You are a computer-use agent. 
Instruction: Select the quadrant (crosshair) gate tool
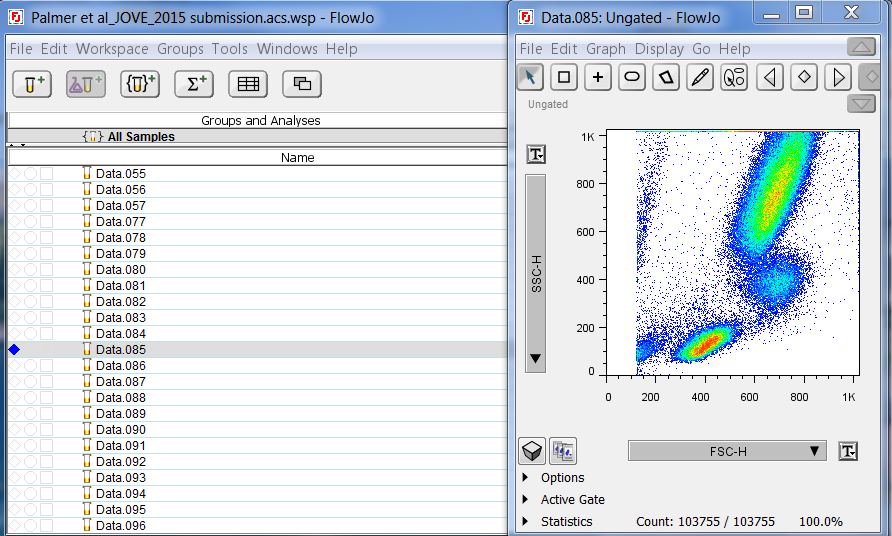pos(597,77)
